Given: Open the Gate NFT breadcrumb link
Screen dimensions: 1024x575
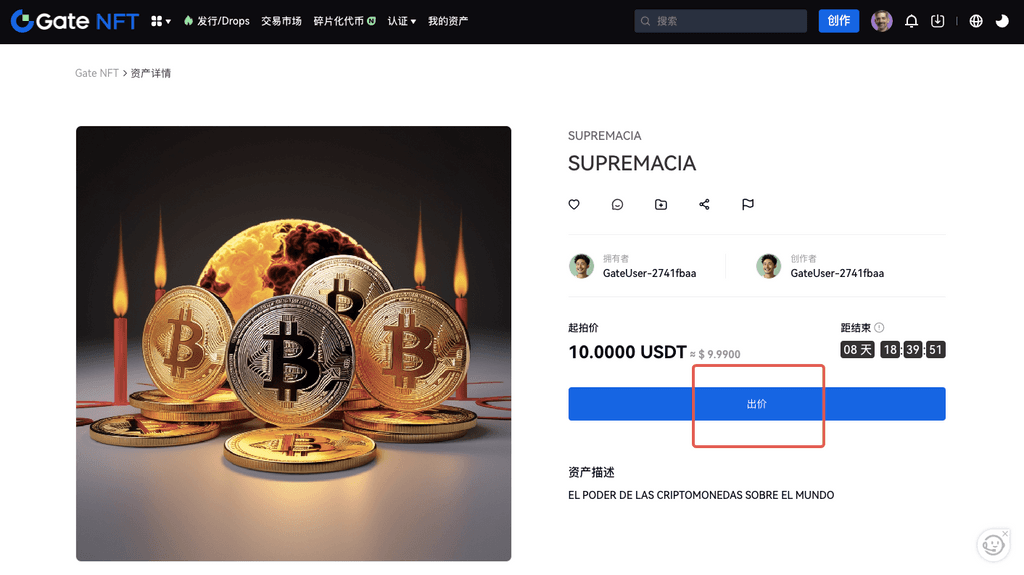Looking at the screenshot, I should 97,73.
